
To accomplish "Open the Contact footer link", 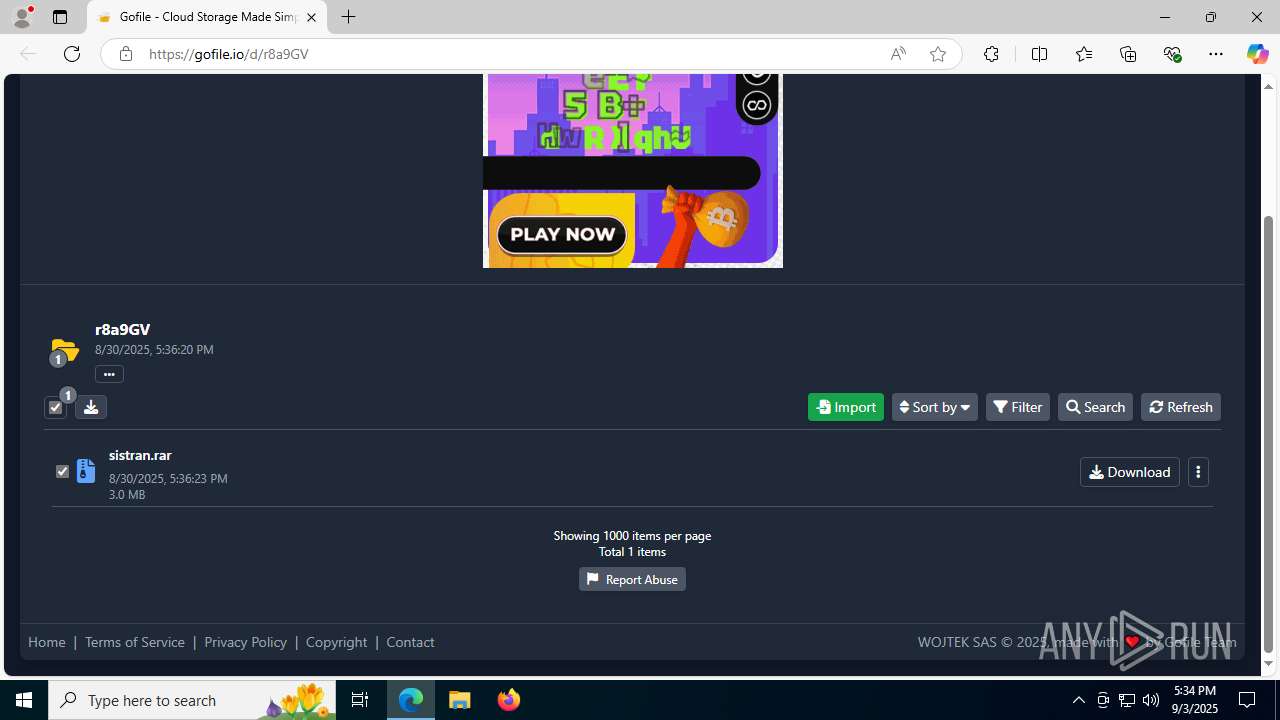I will [x=410, y=642].
